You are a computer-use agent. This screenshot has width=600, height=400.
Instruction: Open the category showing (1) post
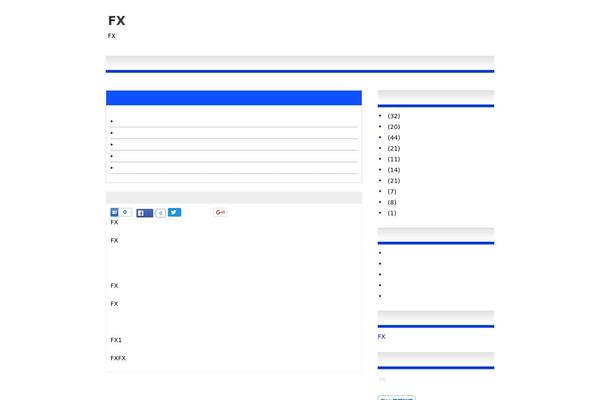tap(392, 213)
